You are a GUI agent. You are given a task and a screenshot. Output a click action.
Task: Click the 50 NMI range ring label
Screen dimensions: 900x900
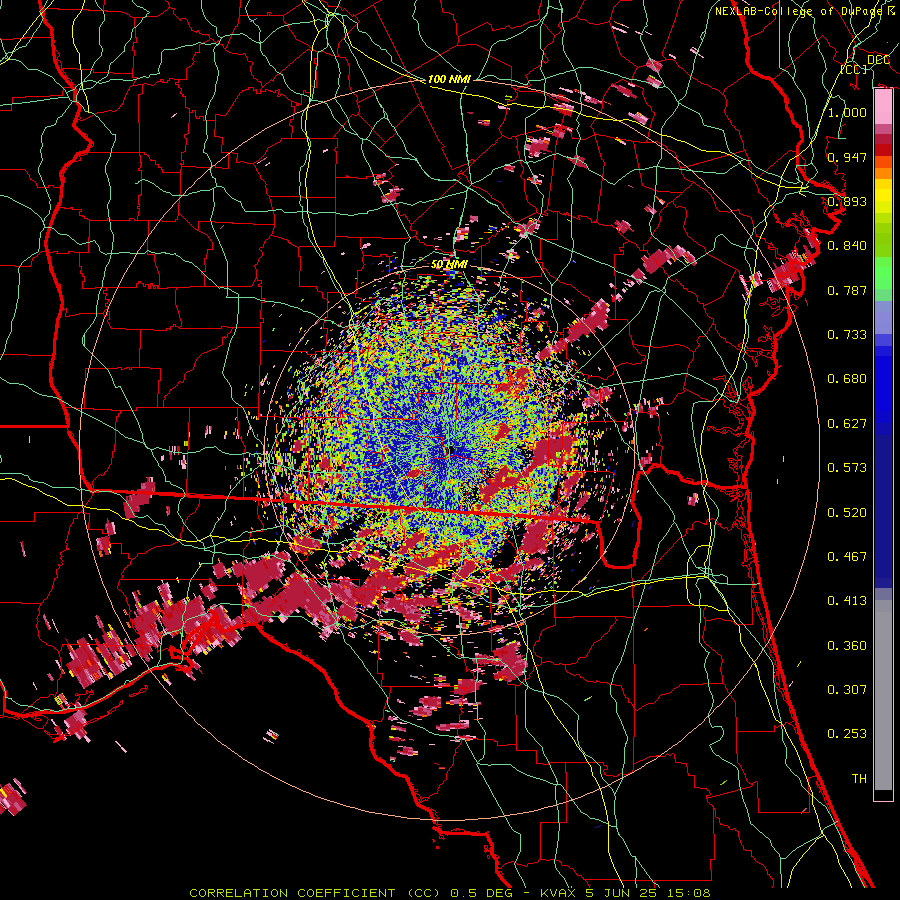pyautogui.click(x=449, y=264)
